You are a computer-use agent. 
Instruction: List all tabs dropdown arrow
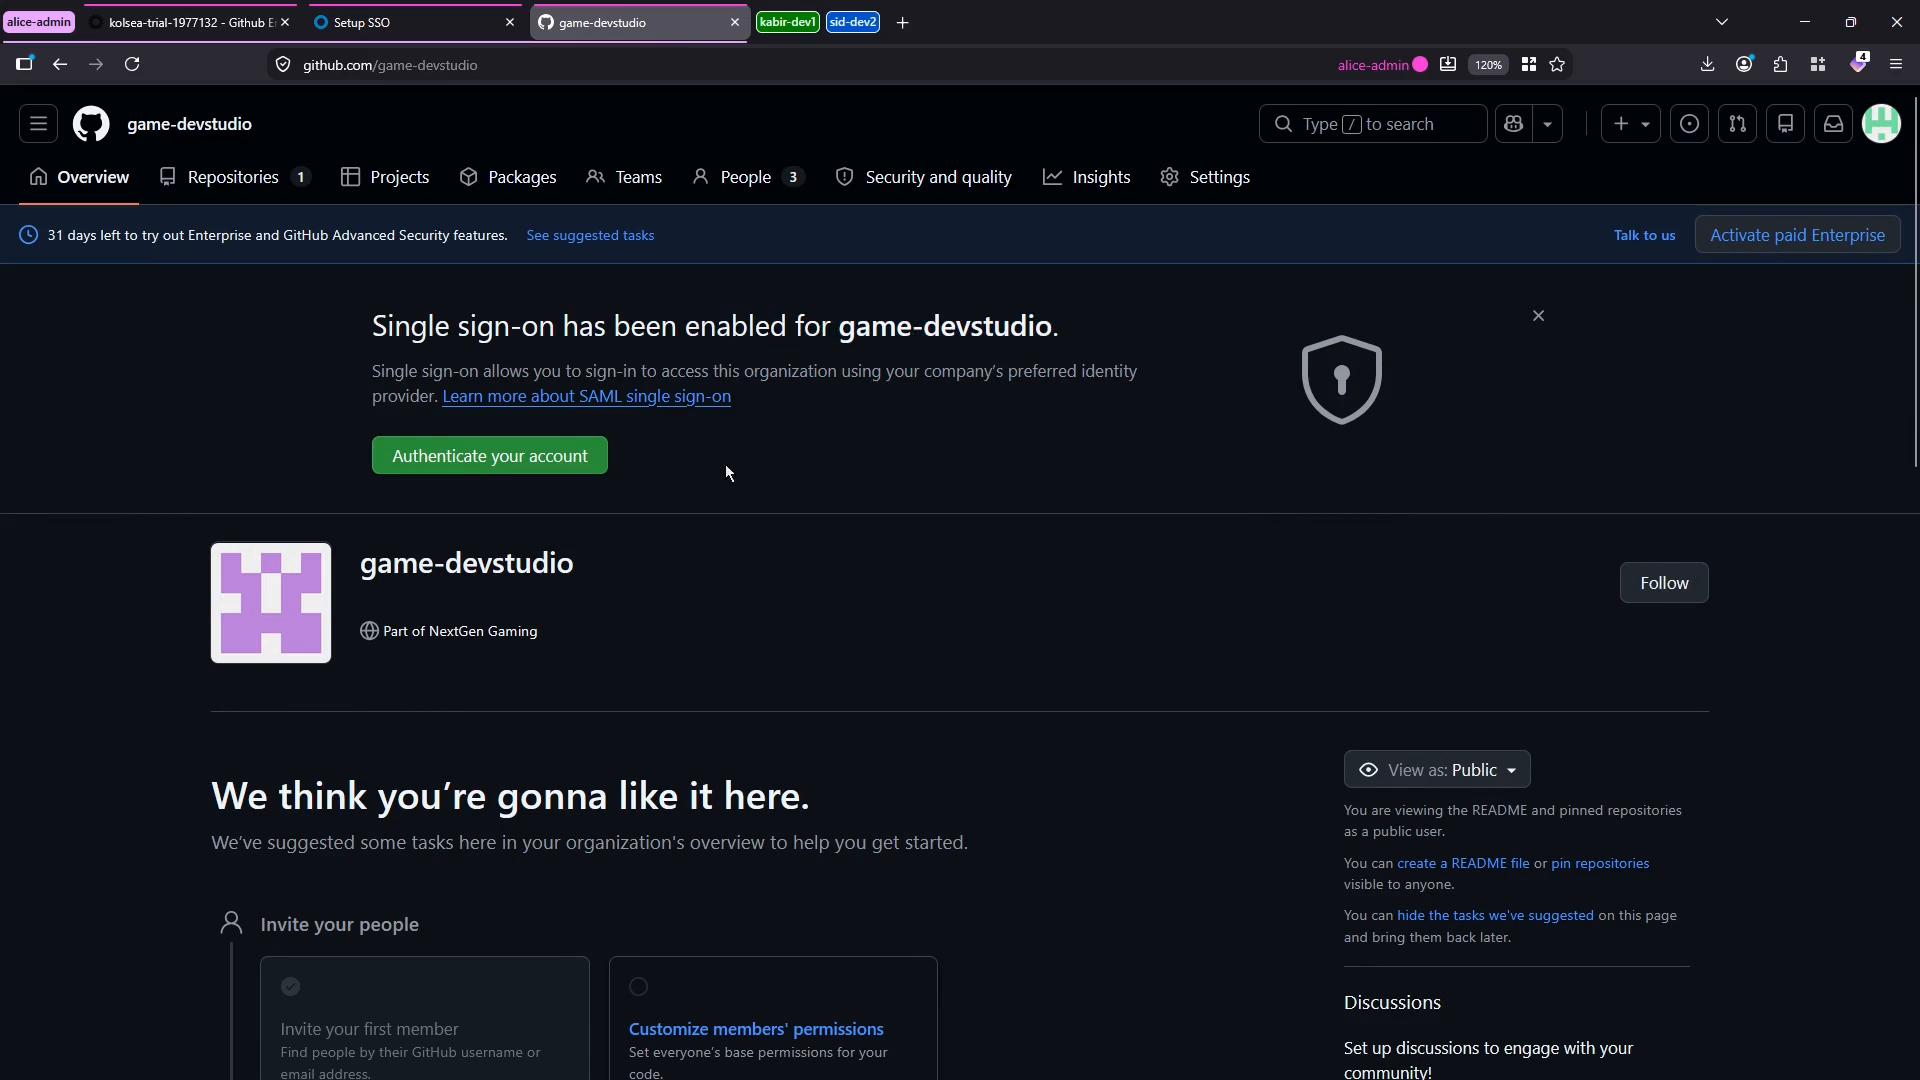pyautogui.click(x=1721, y=22)
